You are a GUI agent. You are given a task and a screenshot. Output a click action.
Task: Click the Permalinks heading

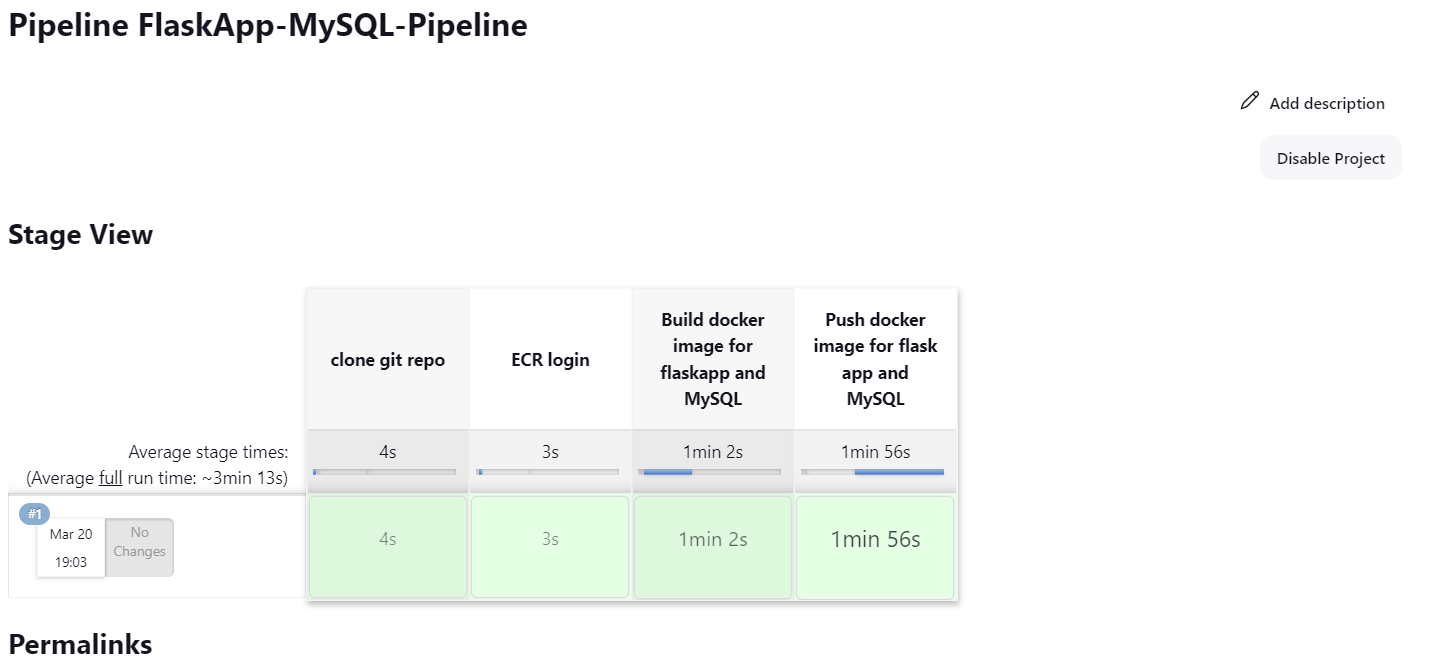coord(80,645)
